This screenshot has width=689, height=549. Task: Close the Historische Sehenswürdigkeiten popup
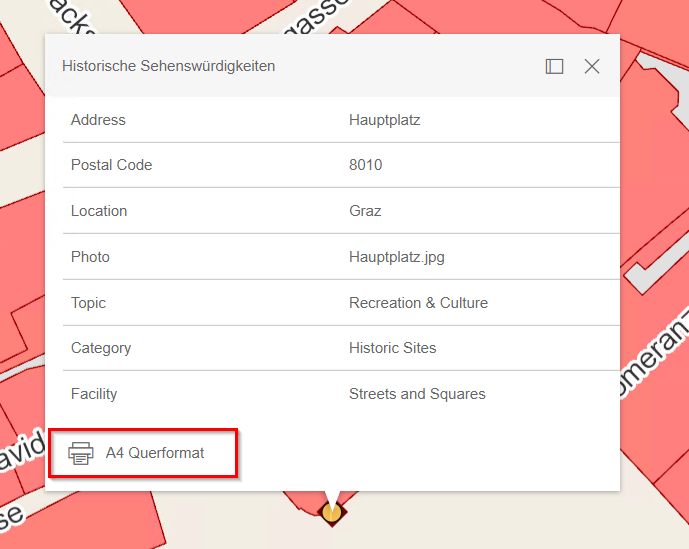tap(591, 66)
